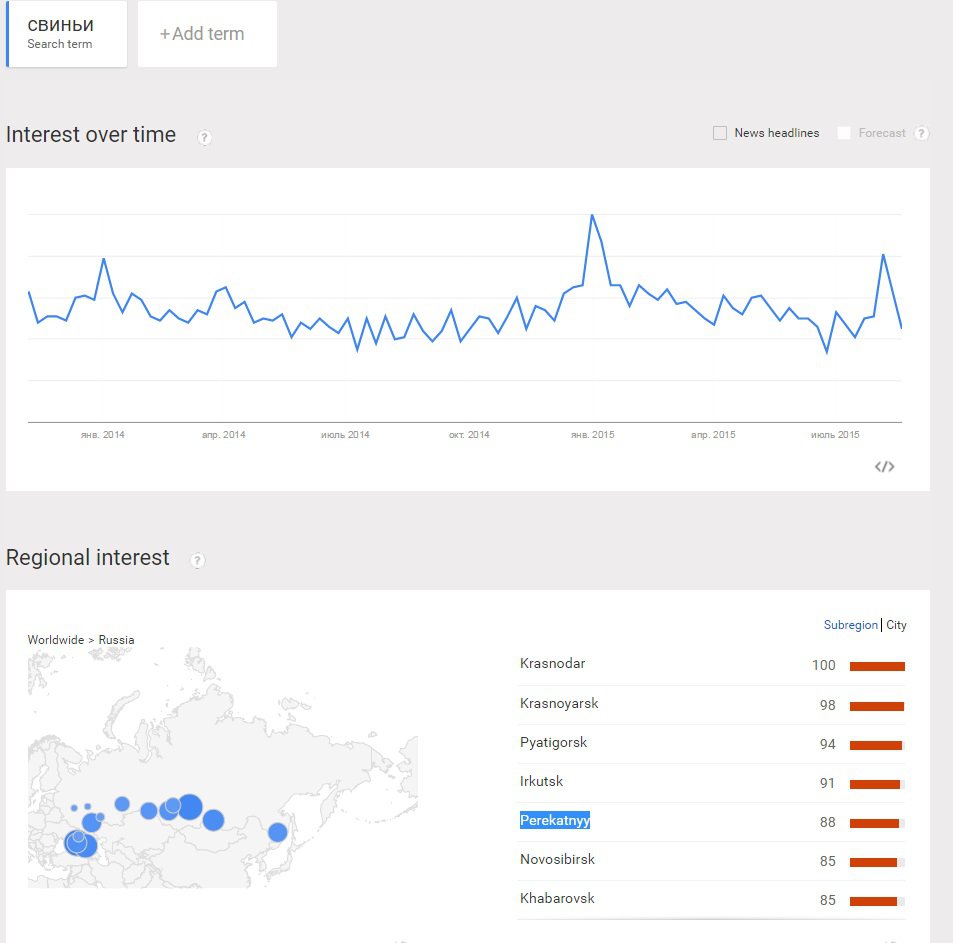The width and height of the screenshot is (953, 943).
Task: Switch to the Subregion view
Action: pyautogui.click(x=850, y=625)
